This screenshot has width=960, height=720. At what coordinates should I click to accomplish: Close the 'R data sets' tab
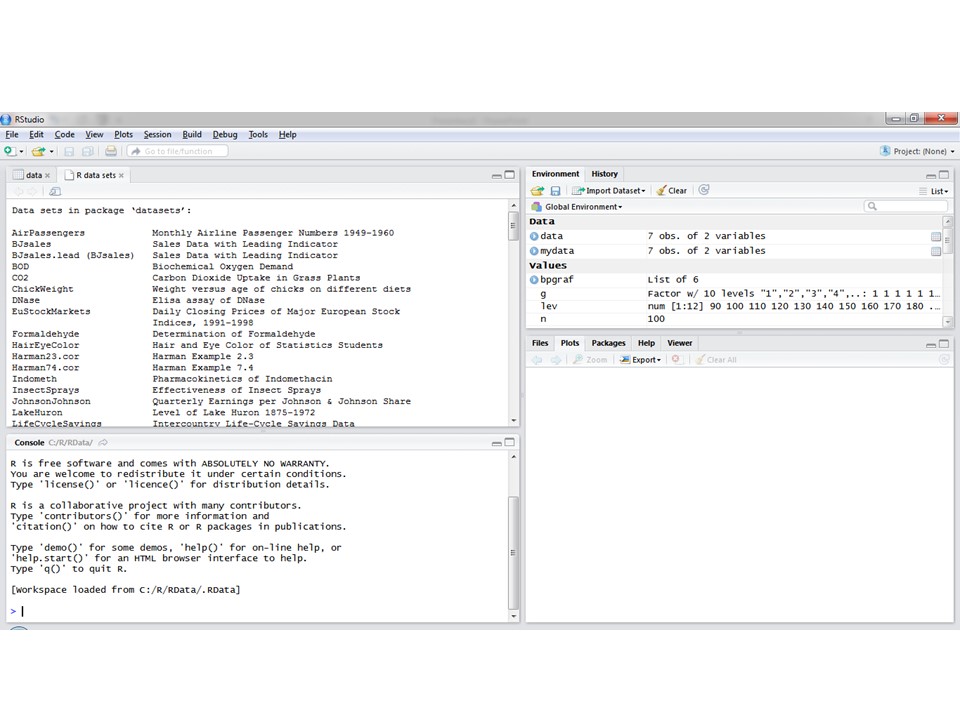pos(122,175)
